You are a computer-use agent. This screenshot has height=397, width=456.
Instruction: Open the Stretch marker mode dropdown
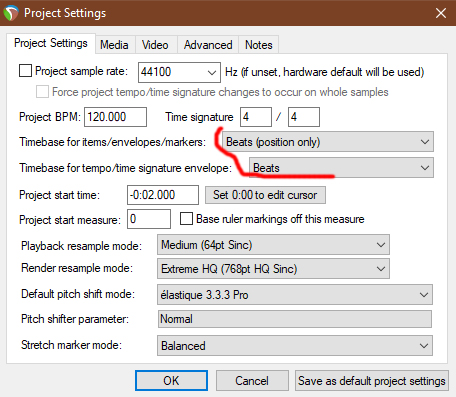click(x=295, y=346)
